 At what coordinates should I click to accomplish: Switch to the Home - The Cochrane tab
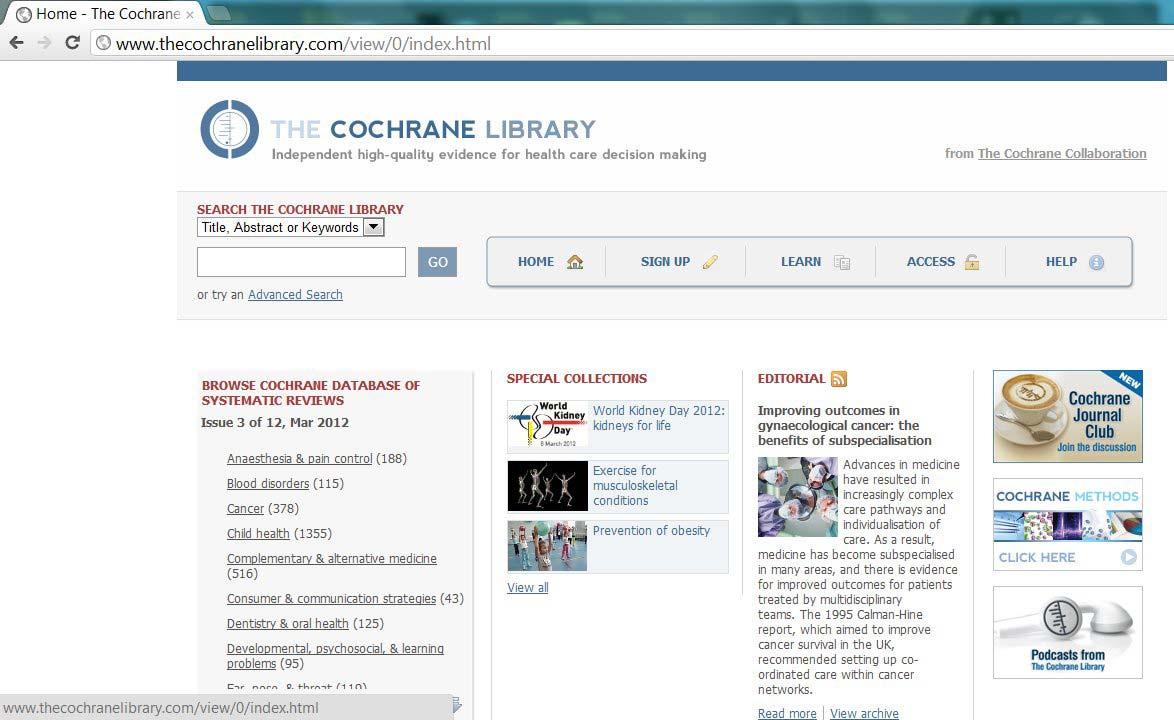pyautogui.click(x=105, y=14)
